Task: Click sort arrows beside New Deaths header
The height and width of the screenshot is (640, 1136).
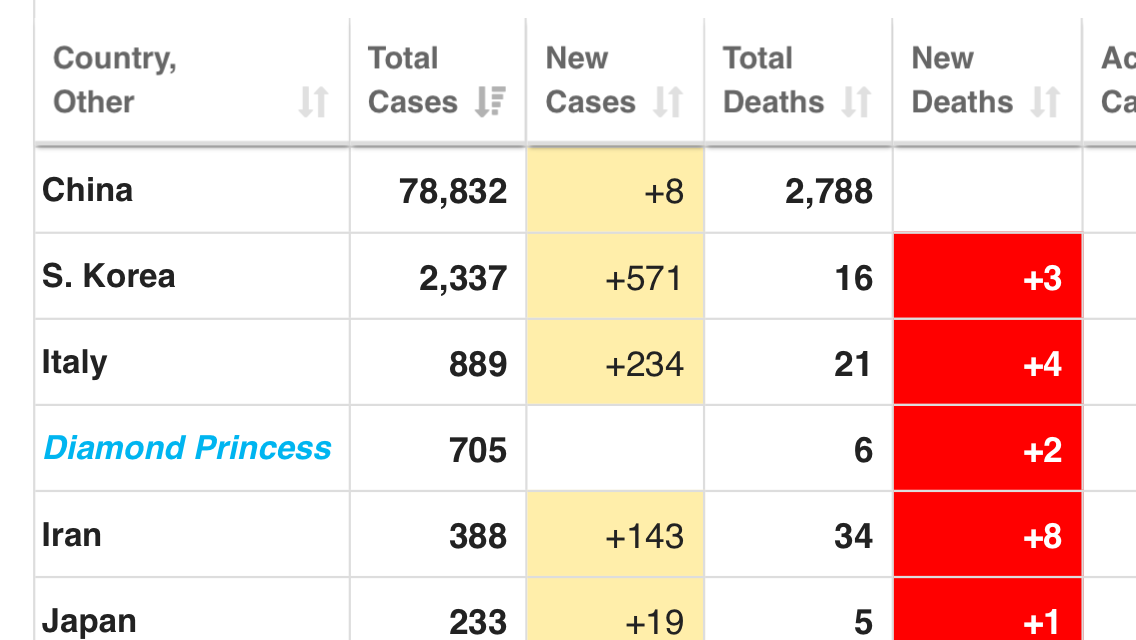Action: [1045, 102]
